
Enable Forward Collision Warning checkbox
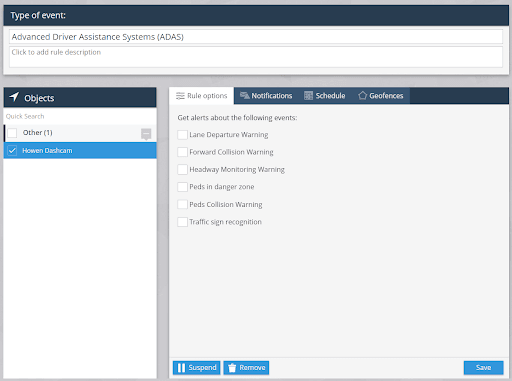coord(182,152)
